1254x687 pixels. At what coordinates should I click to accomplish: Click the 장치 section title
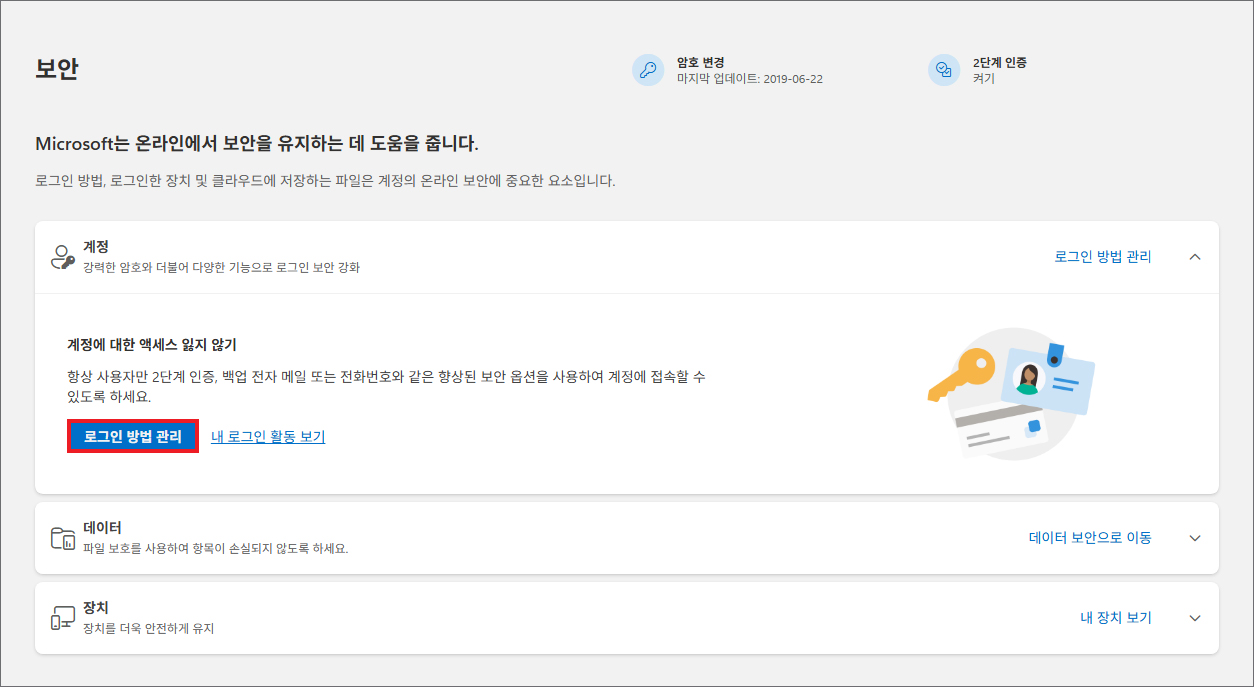[x=96, y=607]
